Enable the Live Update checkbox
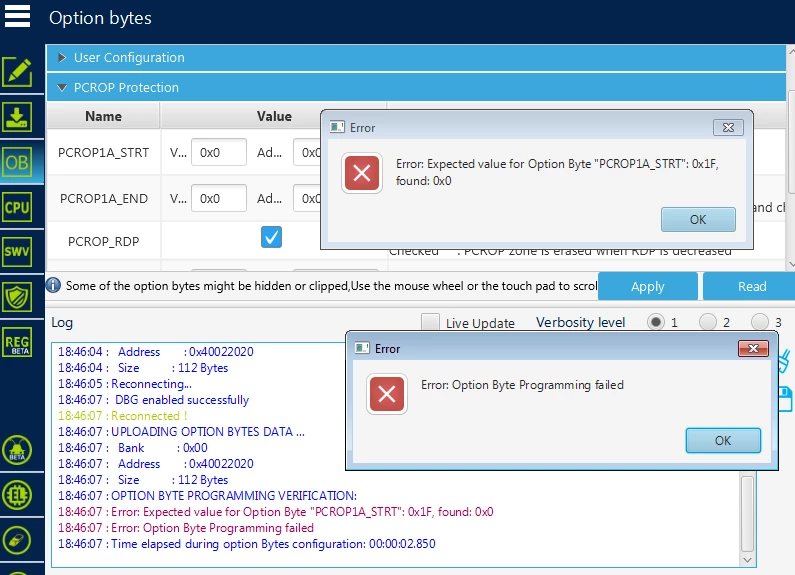This screenshot has width=795, height=575. pyautogui.click(x=430, y=322)
